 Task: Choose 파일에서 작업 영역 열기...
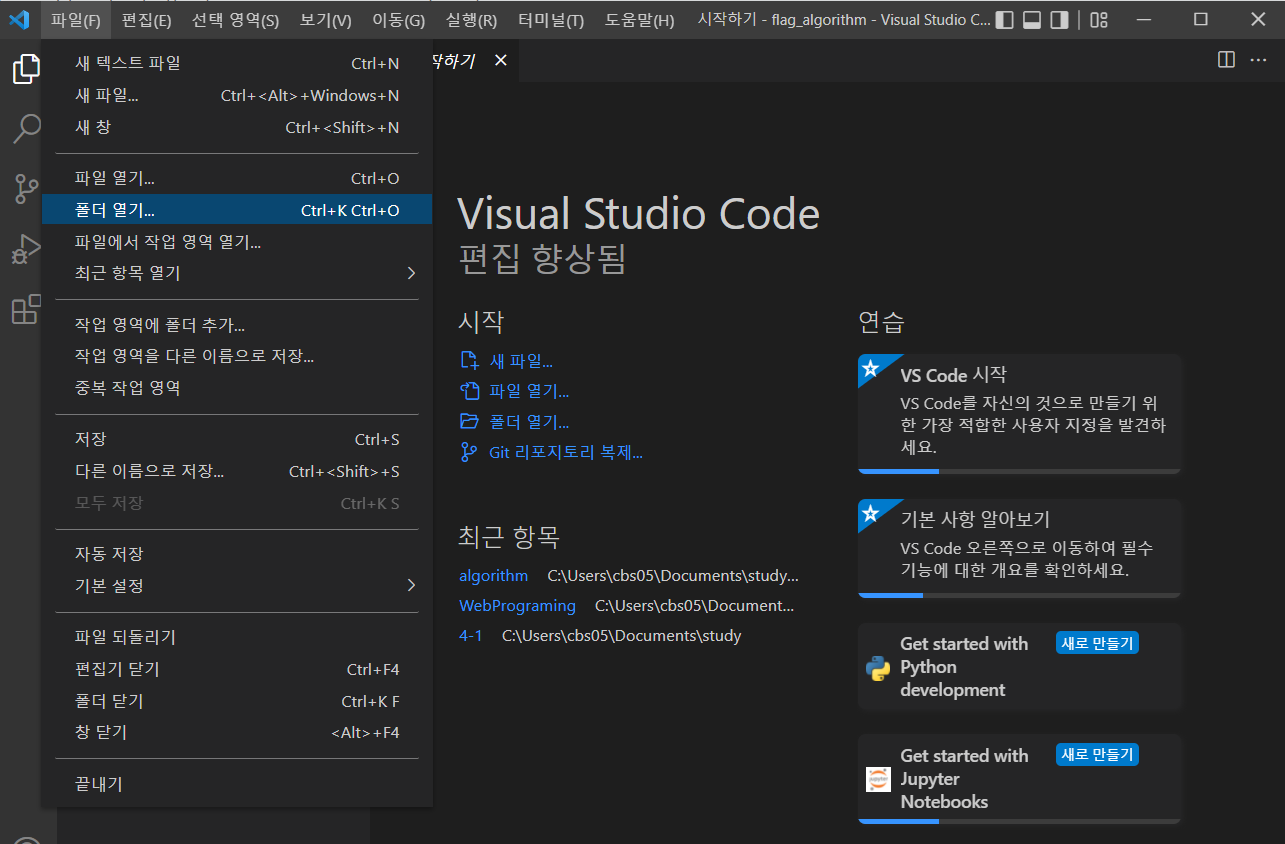[236, 242]
